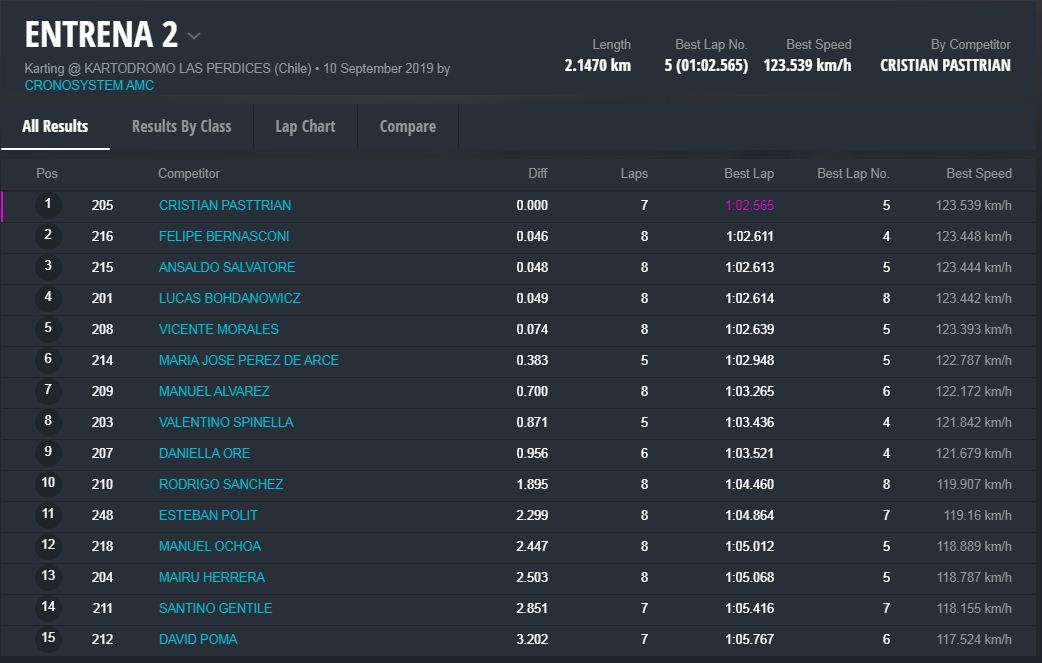Click the position 5 circle badge

[x=48, y=328]
